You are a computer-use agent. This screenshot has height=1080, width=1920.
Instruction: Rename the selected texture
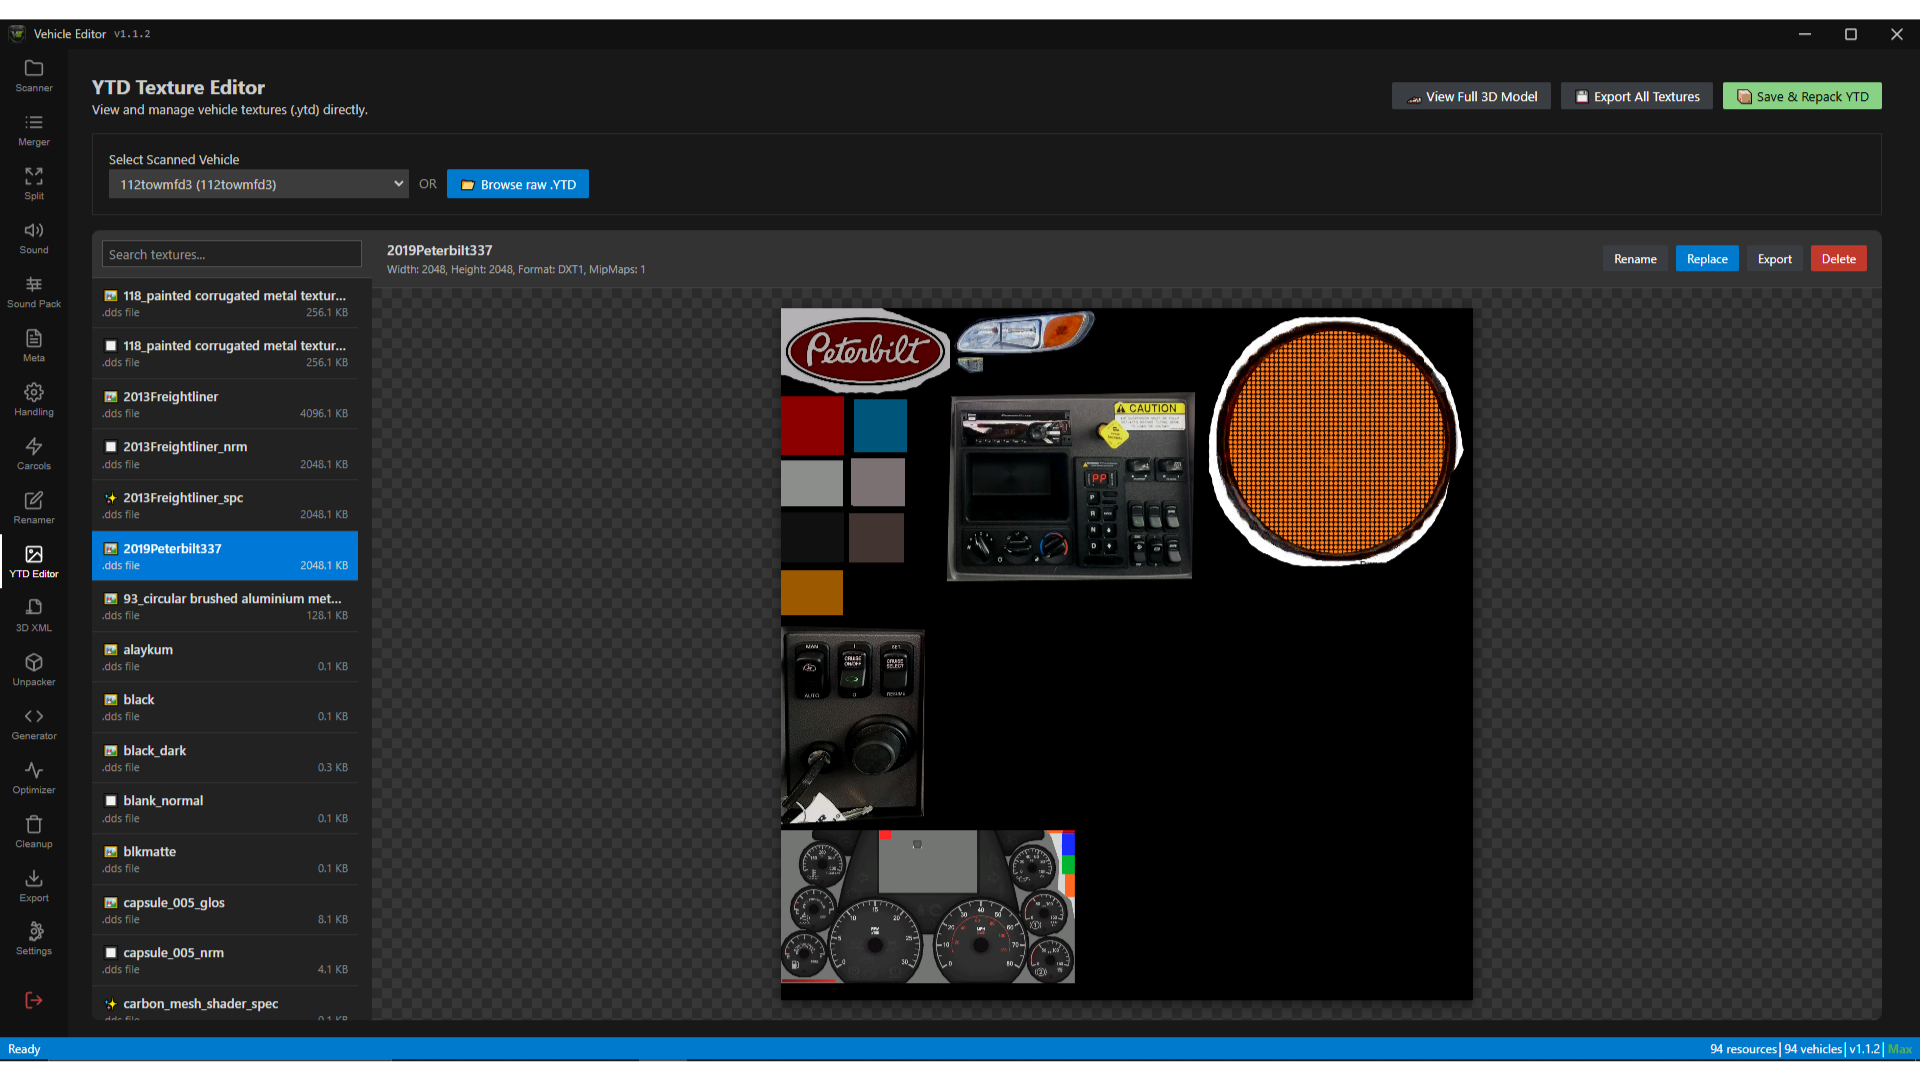(1635, 259)
